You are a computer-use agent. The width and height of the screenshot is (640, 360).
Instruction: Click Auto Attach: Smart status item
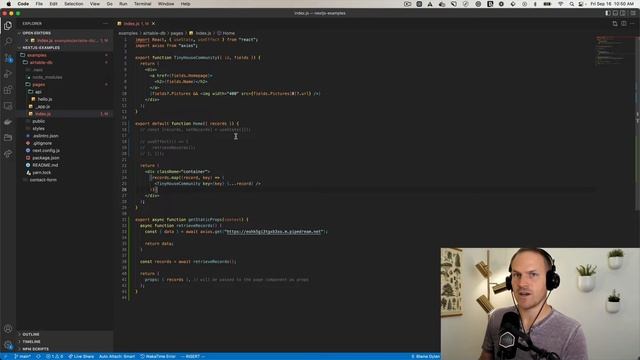pyautogui.click(x=117, y=356)
